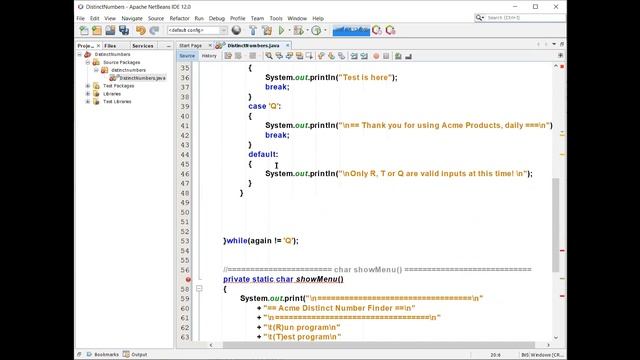The width and height of the screenshot is (640, 360).
Task: Click the editor scroll down arrow
Action: tap(556, 338)
